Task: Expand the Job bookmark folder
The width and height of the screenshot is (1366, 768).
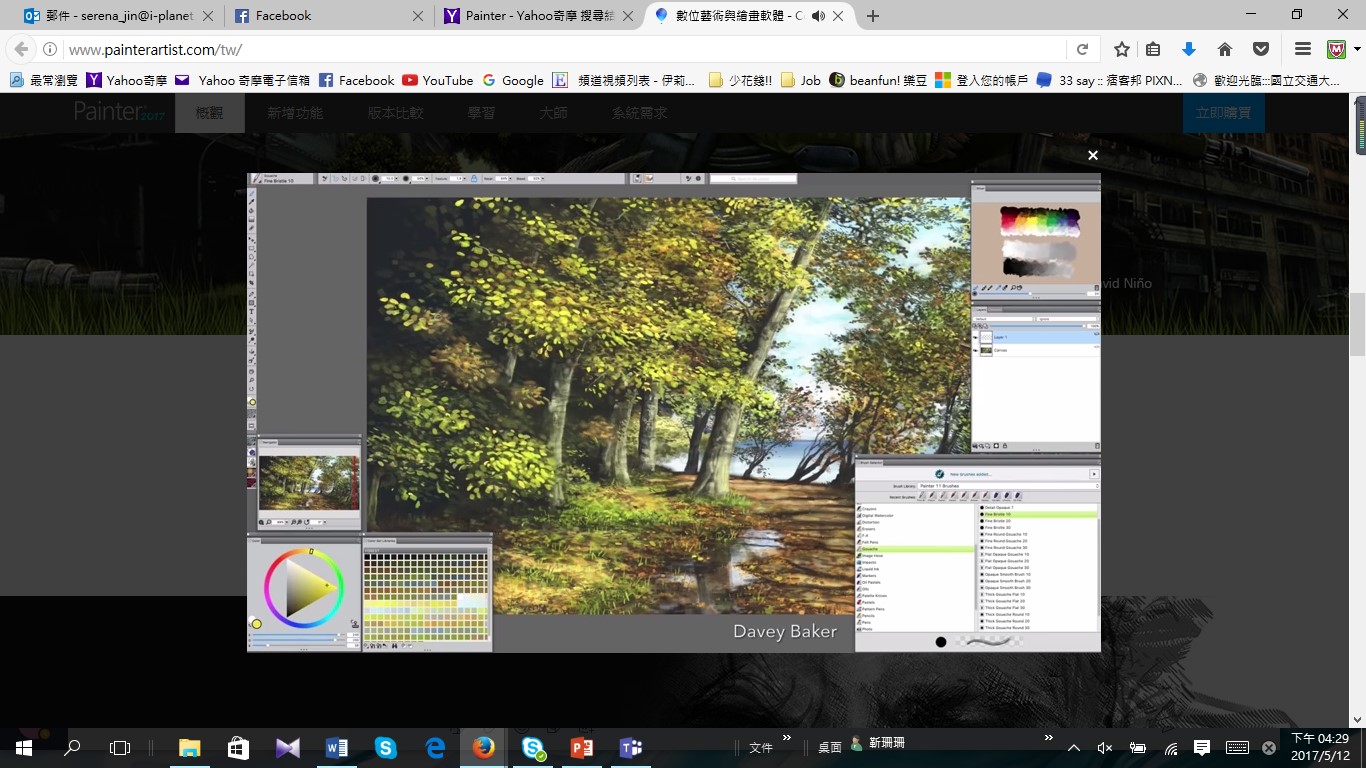Action: coord(801,80)
